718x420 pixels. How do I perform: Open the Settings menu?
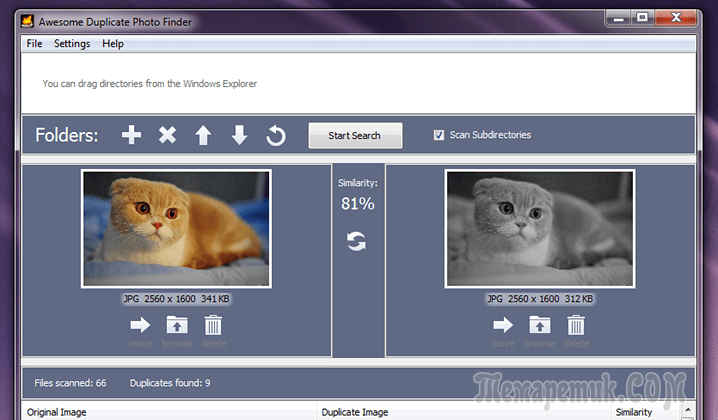click(x=72, y=44)
